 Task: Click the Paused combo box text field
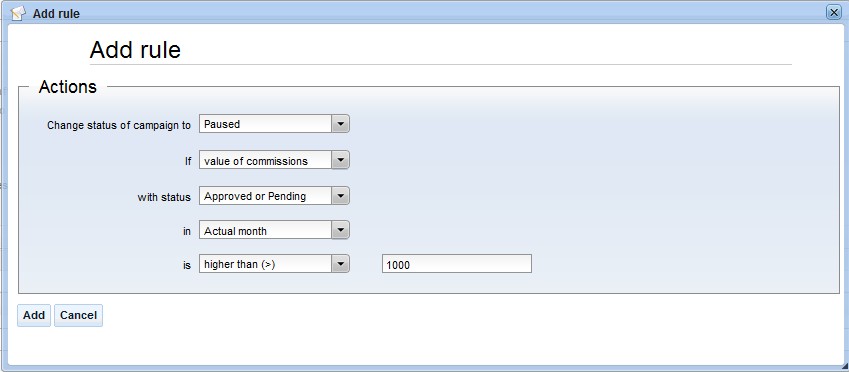pyautogui.click(x=265, y=124)
